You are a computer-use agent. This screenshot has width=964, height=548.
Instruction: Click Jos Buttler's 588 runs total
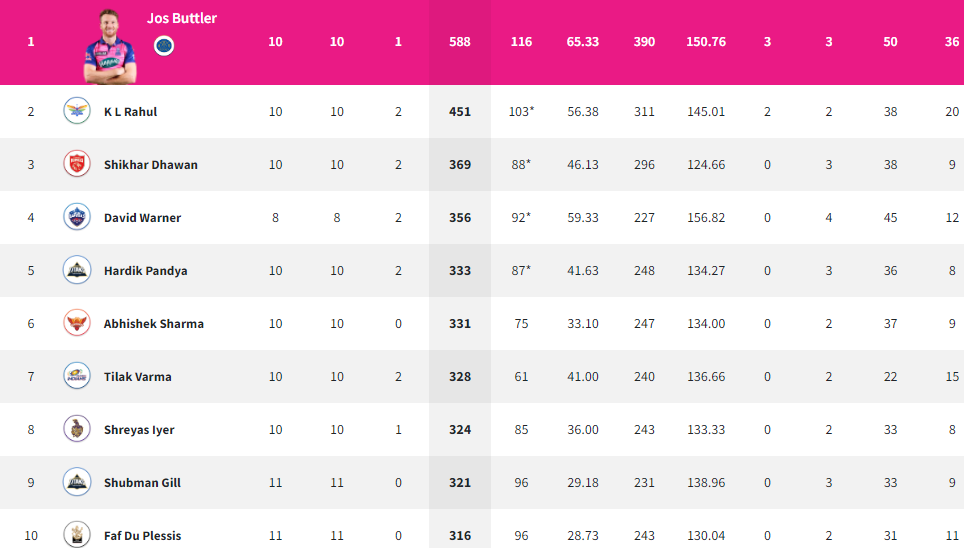(460, 42)
